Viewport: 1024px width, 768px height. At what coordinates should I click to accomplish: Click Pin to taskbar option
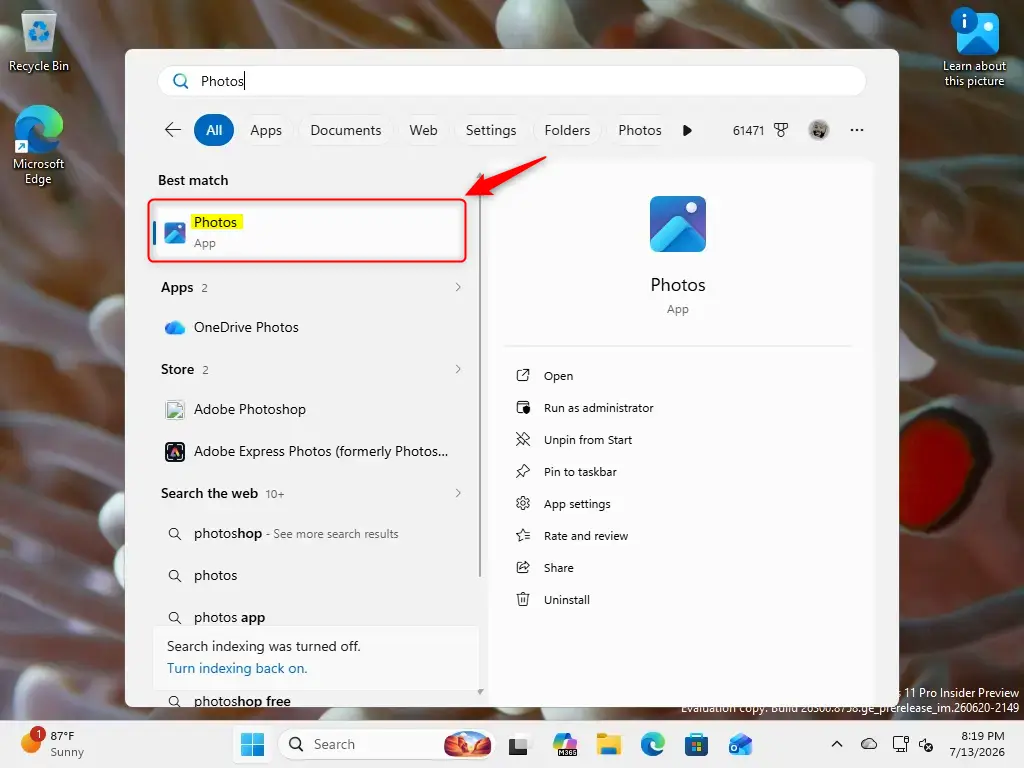click(580, 472)
